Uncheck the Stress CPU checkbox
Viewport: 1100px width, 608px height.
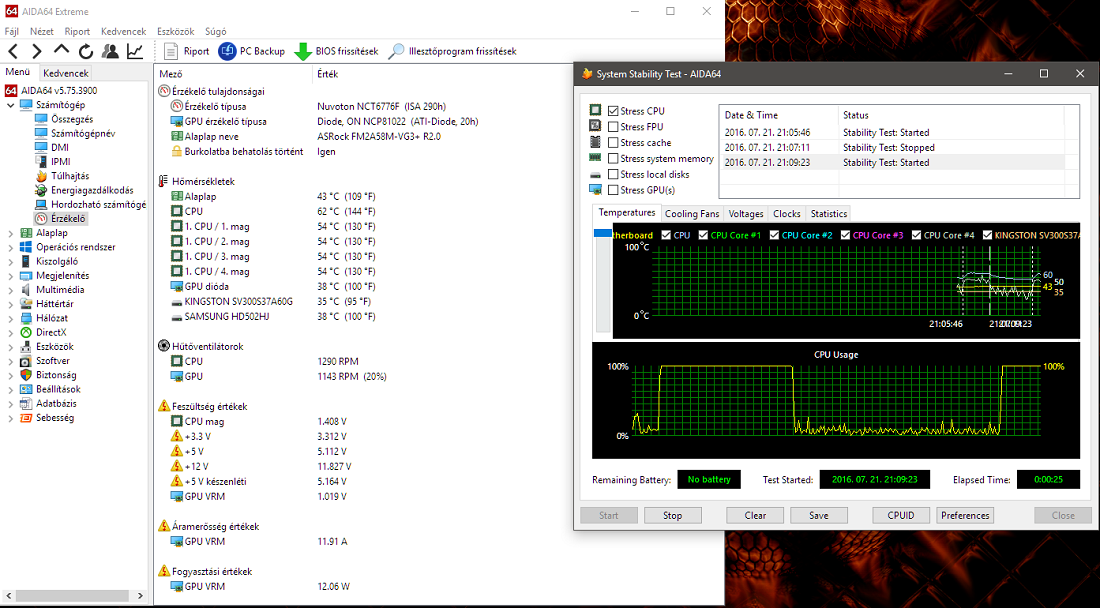(x=613, y=111)
